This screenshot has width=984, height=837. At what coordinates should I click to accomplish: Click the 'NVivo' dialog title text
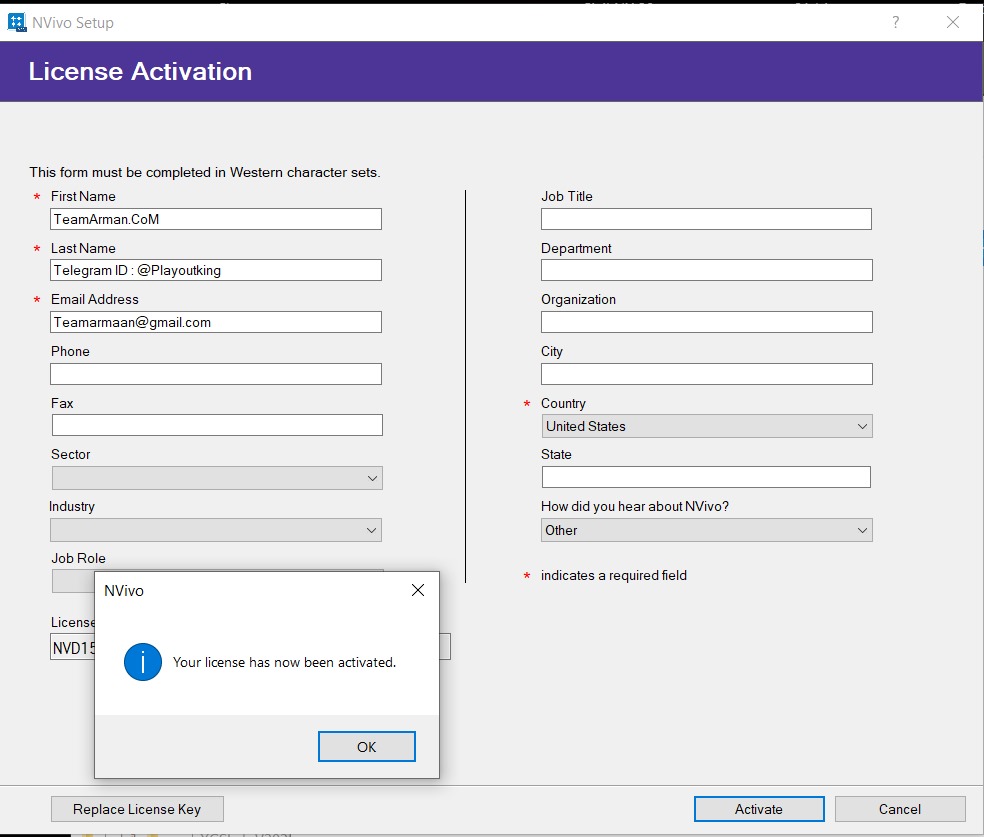(x=124, y=590)
